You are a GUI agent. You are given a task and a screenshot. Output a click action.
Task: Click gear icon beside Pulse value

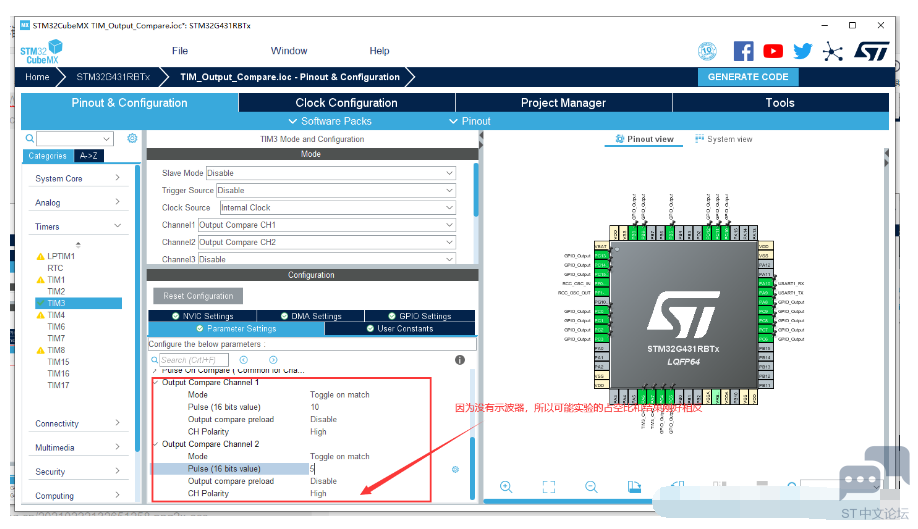click(455, 469)
